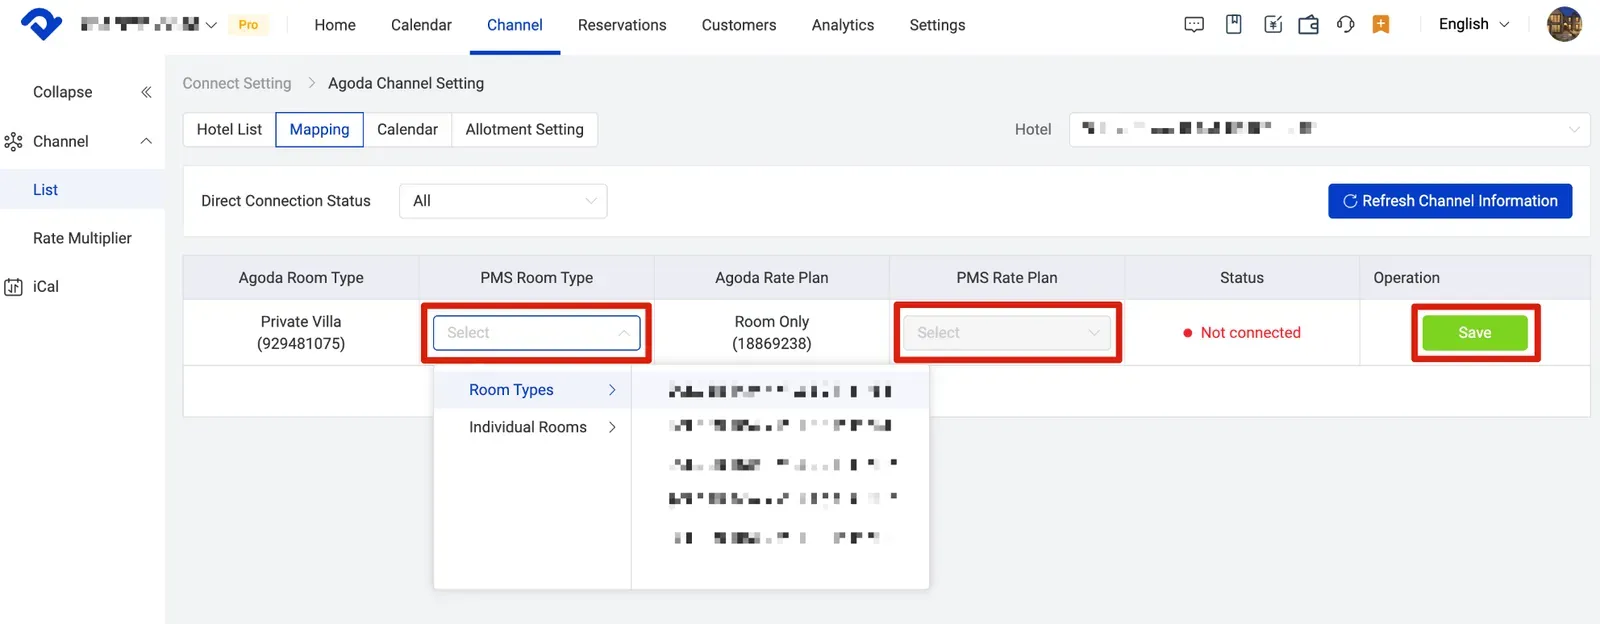1600x624 pixels.
Task: Open the Direct Connection Status dropdown
Action: click(x=503, y=201)
